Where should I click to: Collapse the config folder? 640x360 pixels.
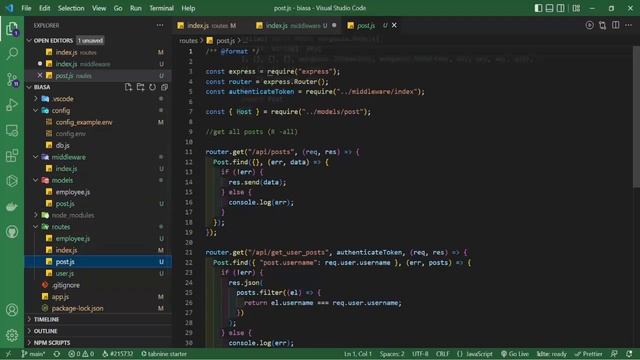[36, 110]
